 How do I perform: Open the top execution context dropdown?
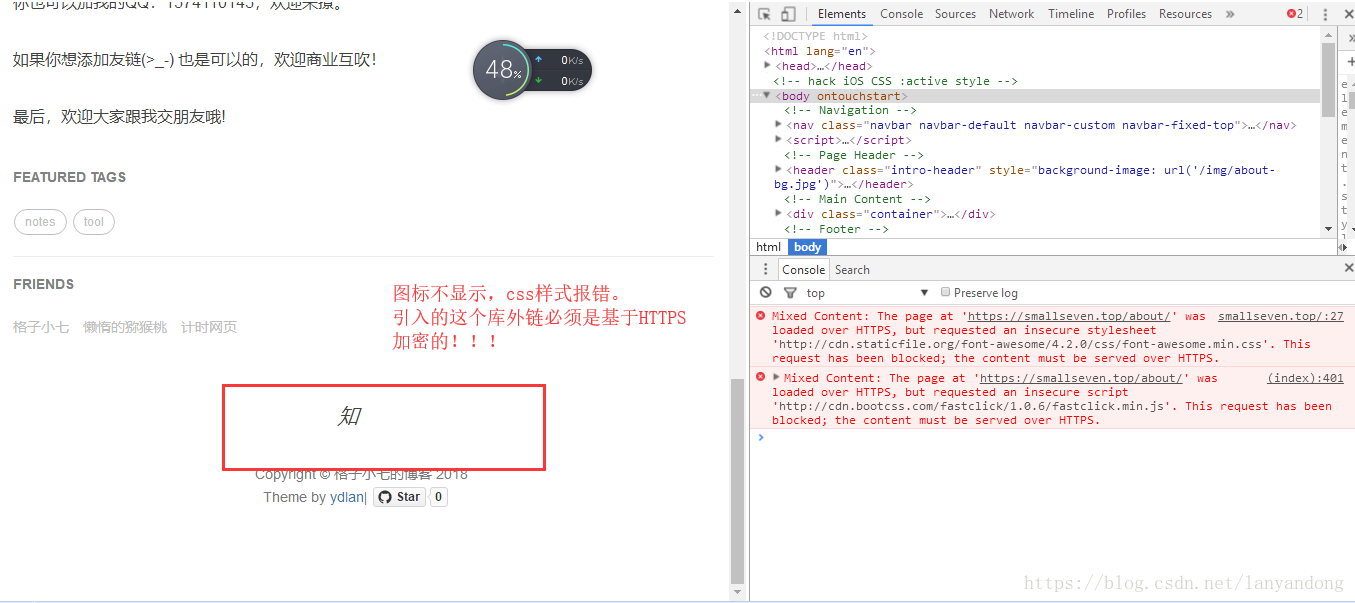pyautogui.click(x=868, y=292)
